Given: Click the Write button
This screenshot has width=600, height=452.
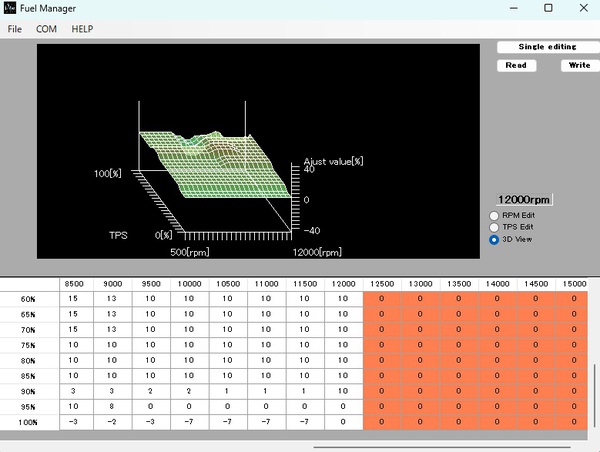Looking at the screenshot, I should coord(580,65).
